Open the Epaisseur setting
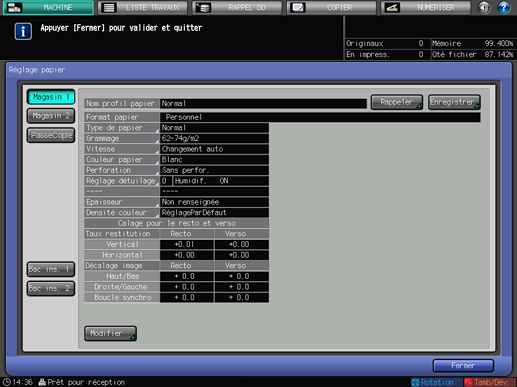Viewport: 517px width, 387px height. click(122, 202)
